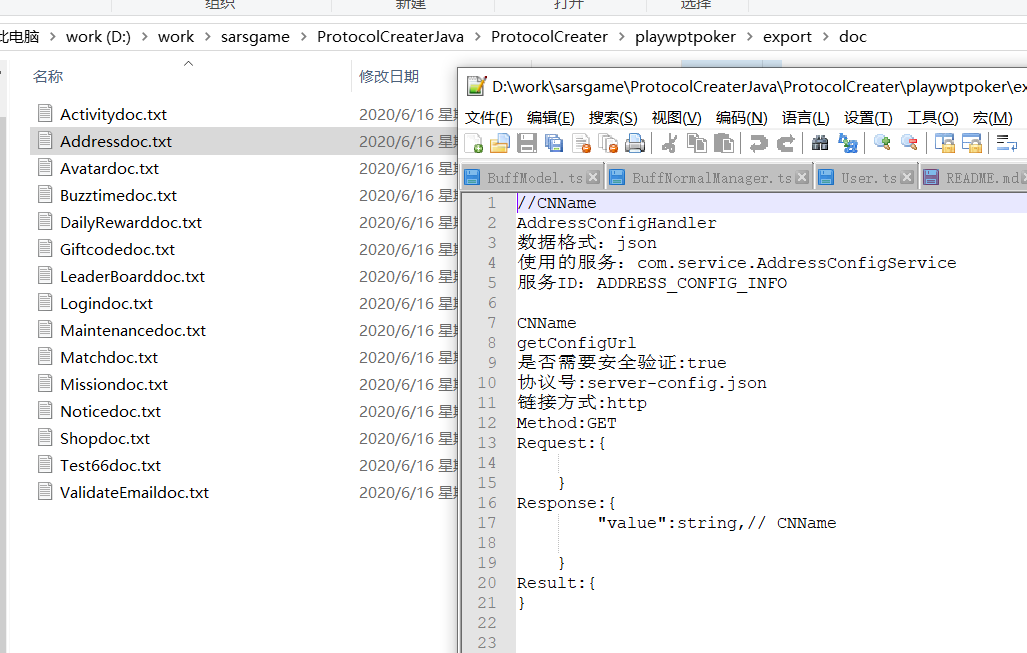
Task: Open the 编辑(E) menu
Action: click(551, 118)
